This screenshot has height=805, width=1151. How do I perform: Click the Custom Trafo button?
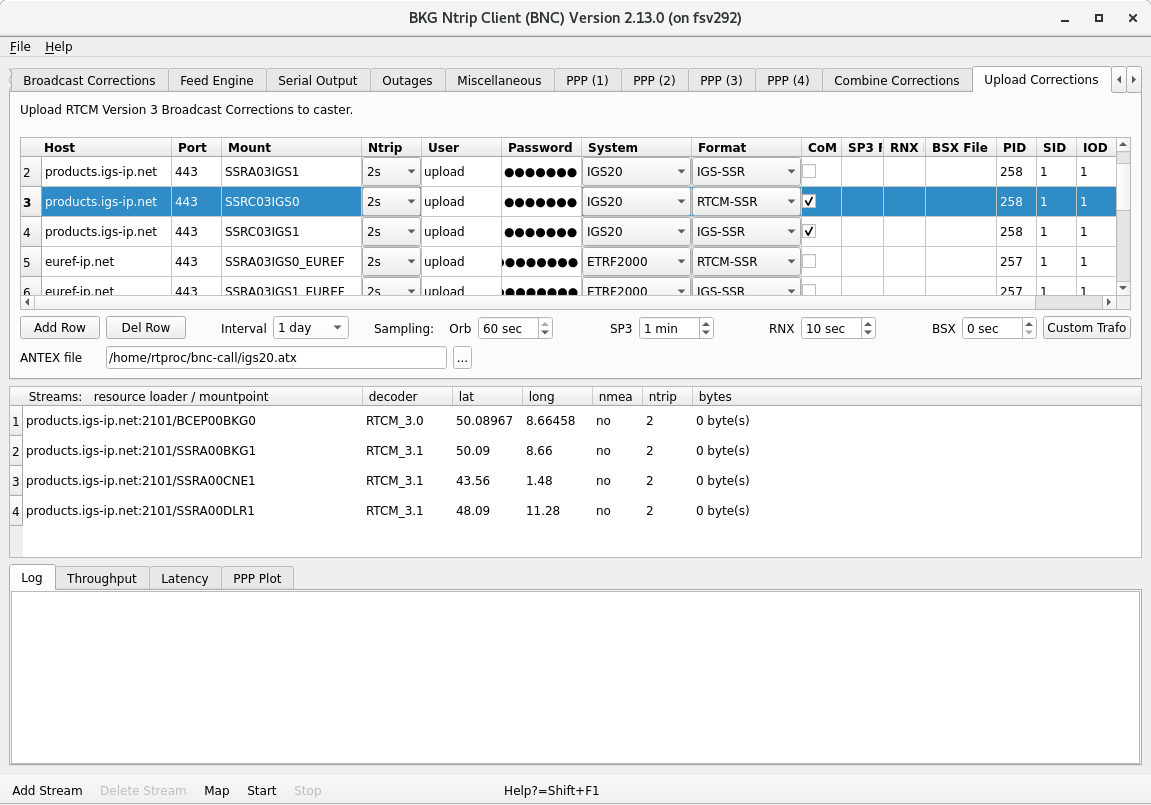click(x=1086, y=328)
